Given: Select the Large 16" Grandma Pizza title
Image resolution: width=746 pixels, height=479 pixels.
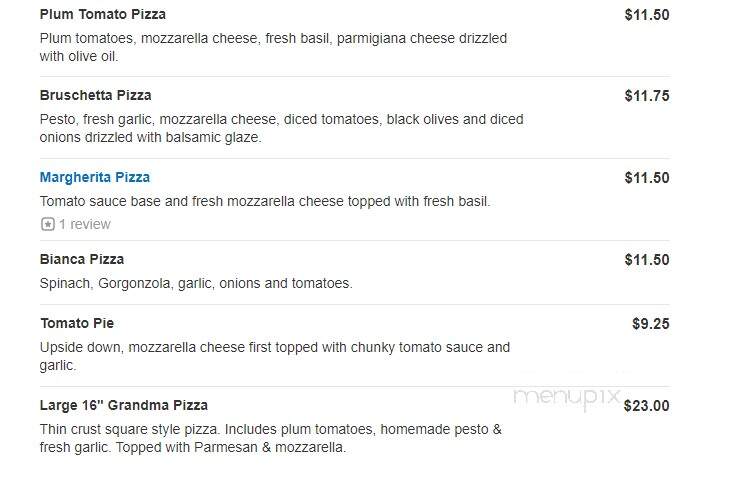Looking at the screenshot, I should 124,405.
